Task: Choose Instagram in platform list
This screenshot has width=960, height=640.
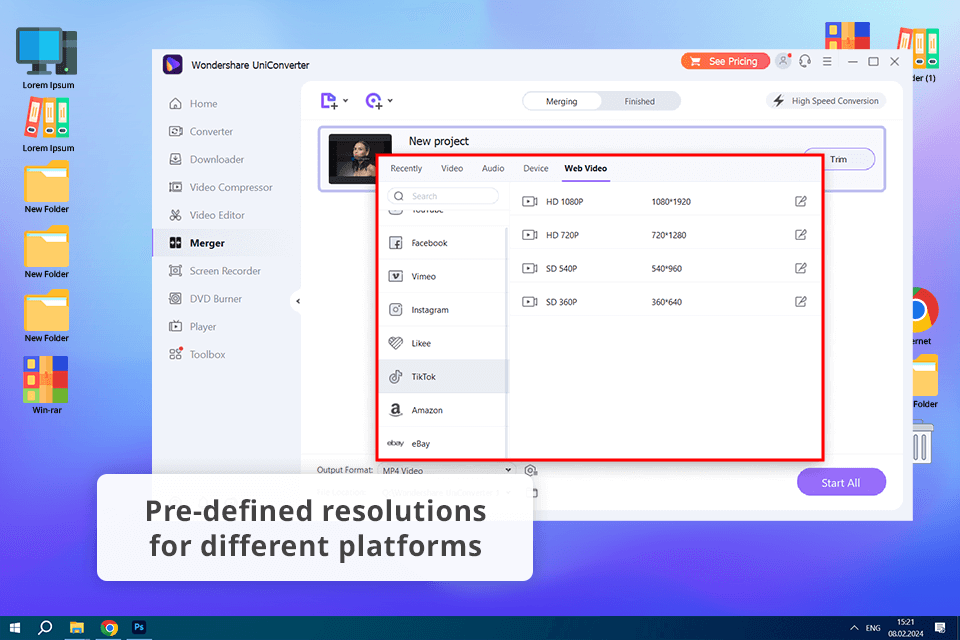Action: (444, 310)
